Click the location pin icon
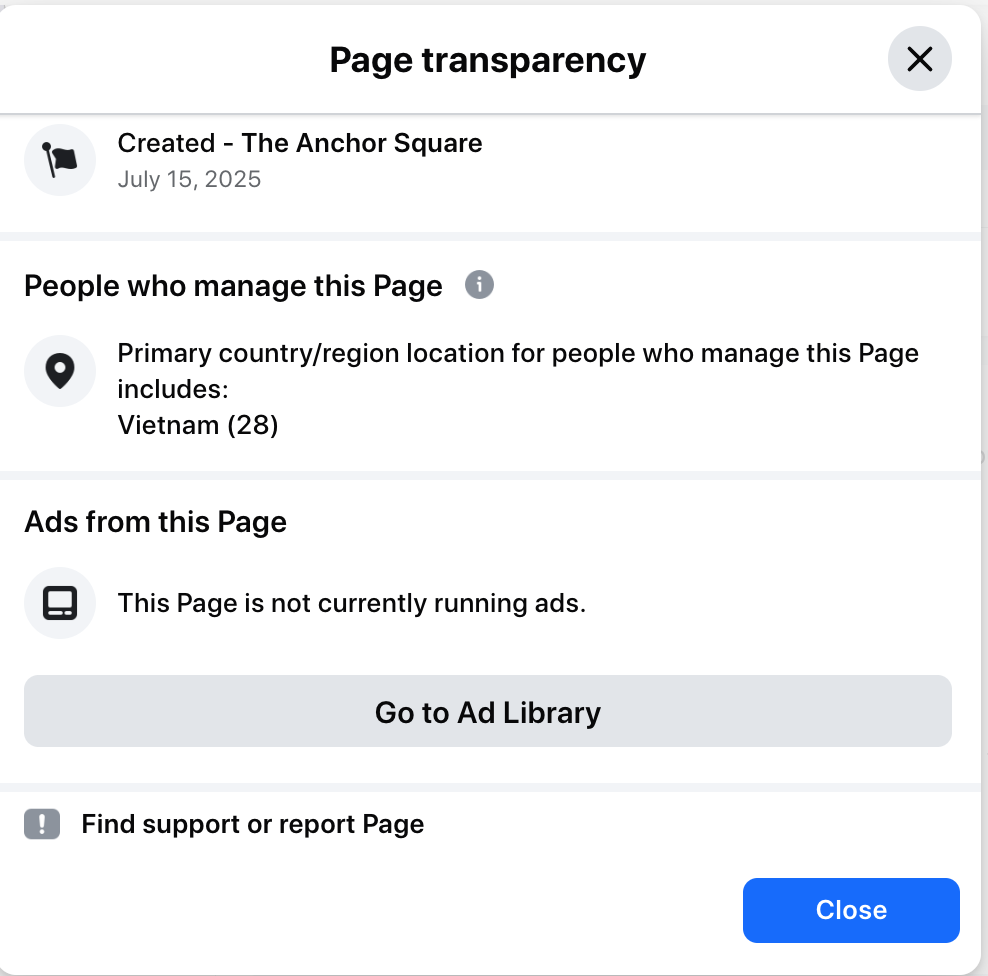The width and height of the screenshot is (988, 976). [x=60, y=371]
